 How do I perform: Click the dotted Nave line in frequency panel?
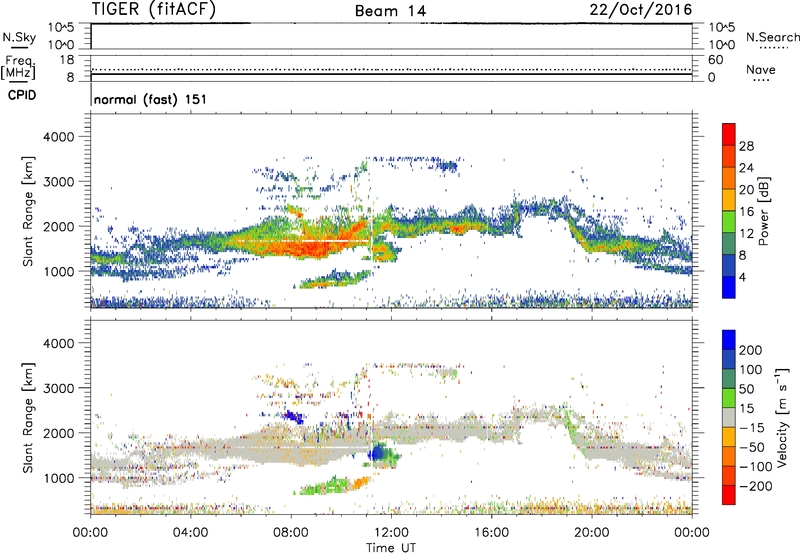(x=392, y=69)
